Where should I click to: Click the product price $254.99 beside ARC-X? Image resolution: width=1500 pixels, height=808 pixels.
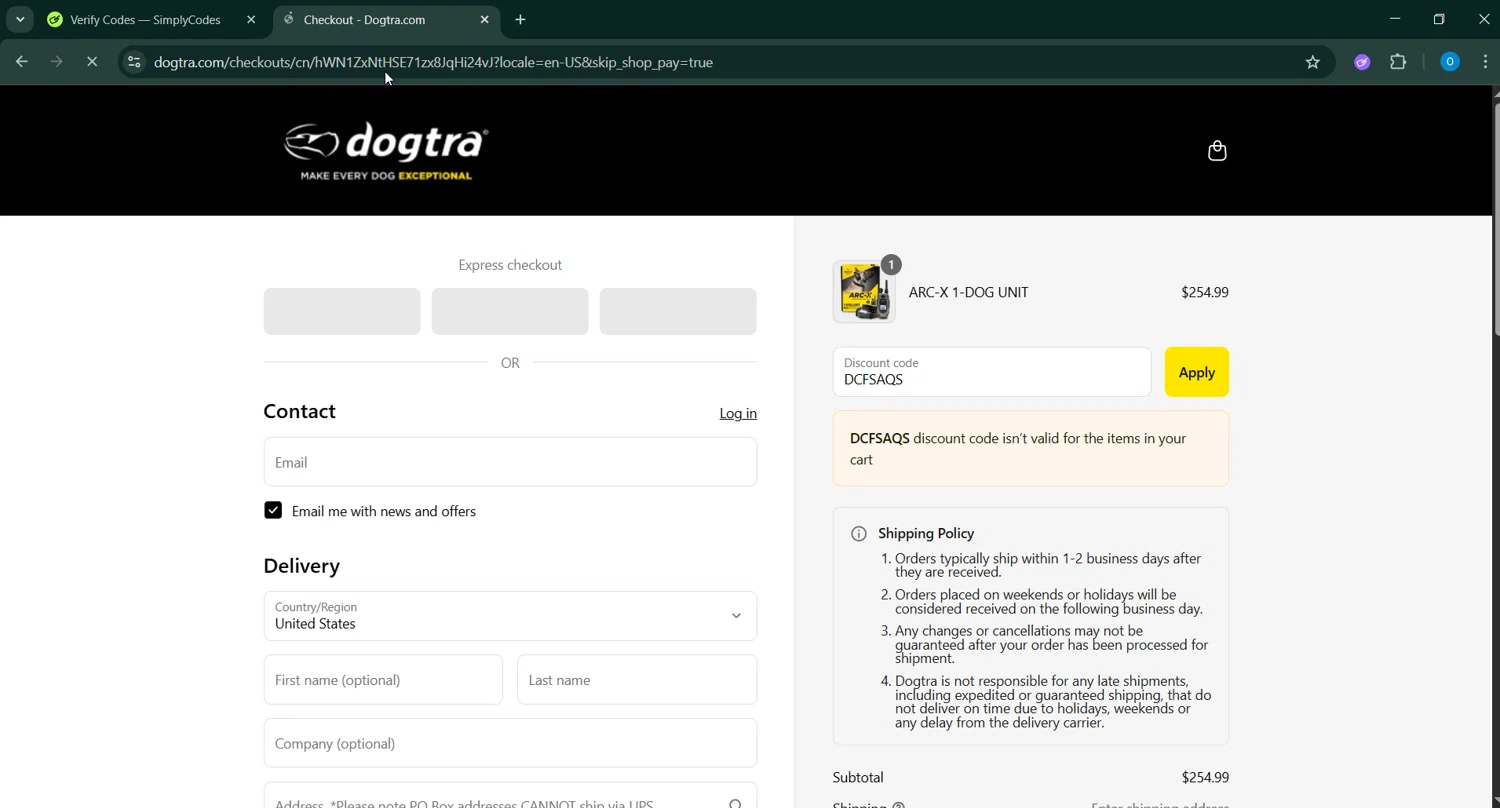pos(1205,292)
